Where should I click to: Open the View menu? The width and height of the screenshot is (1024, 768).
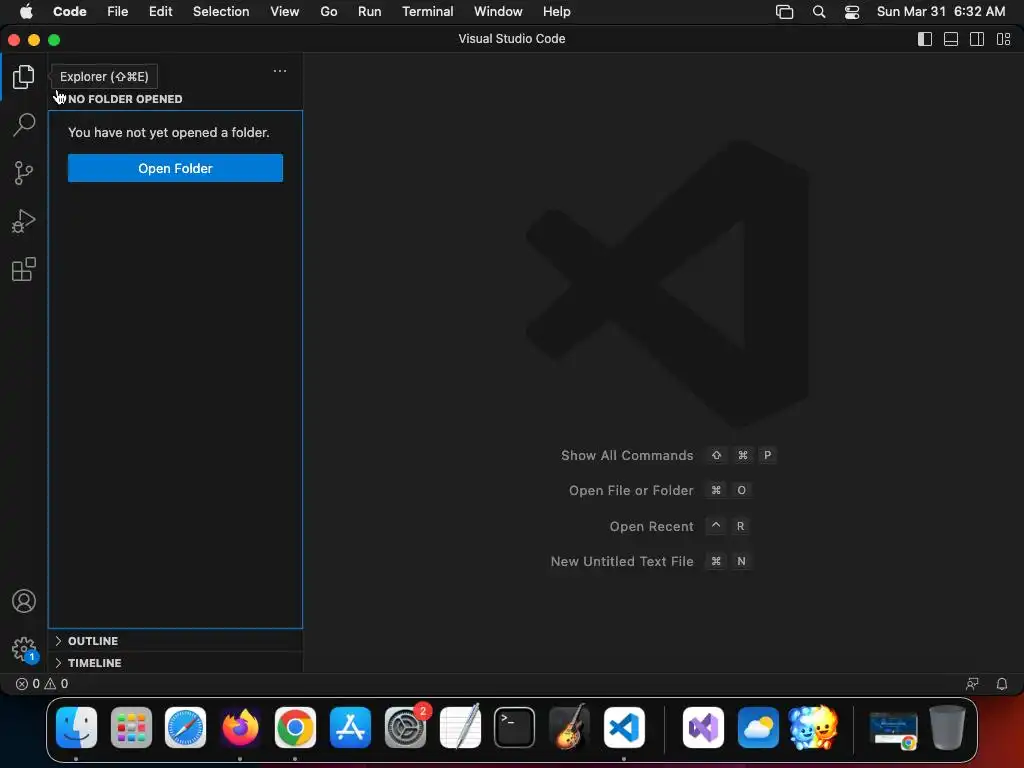click(285, 12)
